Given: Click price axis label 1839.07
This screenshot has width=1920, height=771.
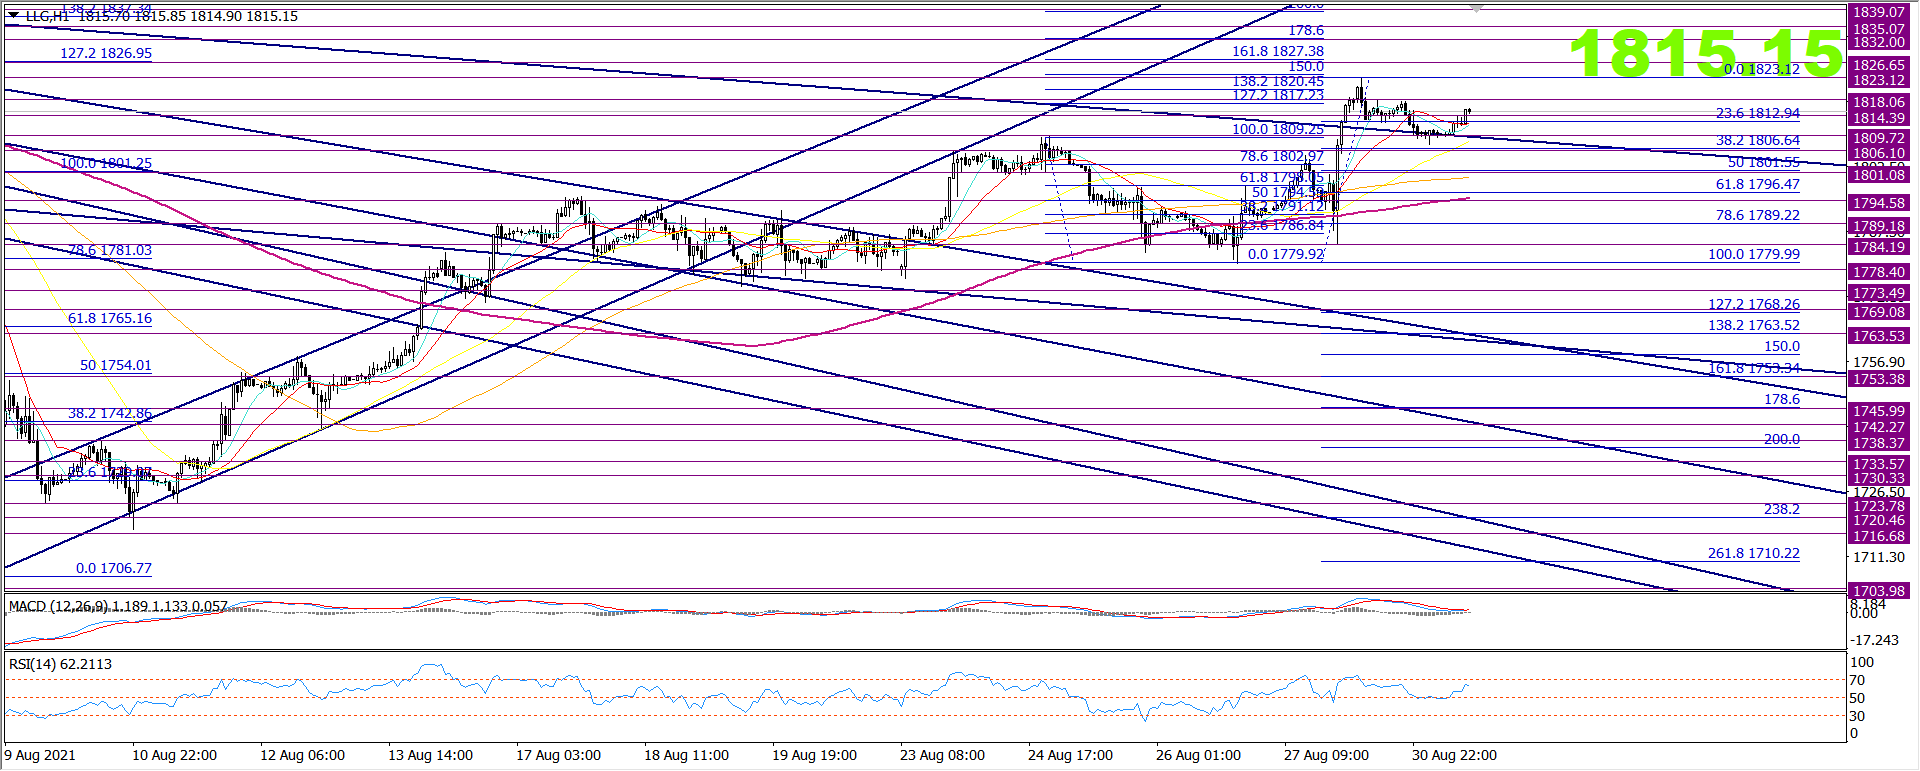Looking at the screenshot, I should pos(1879,12).
